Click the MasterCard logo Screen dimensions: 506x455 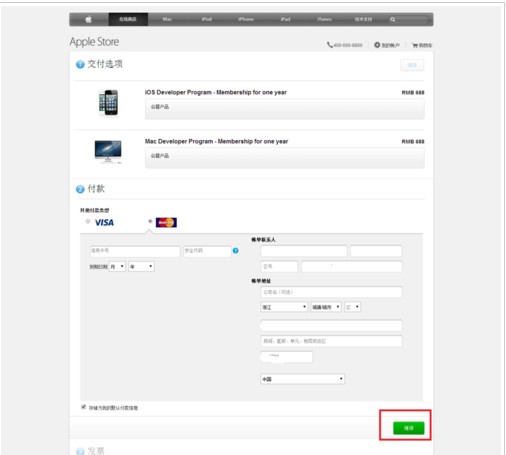pos(166,222)
